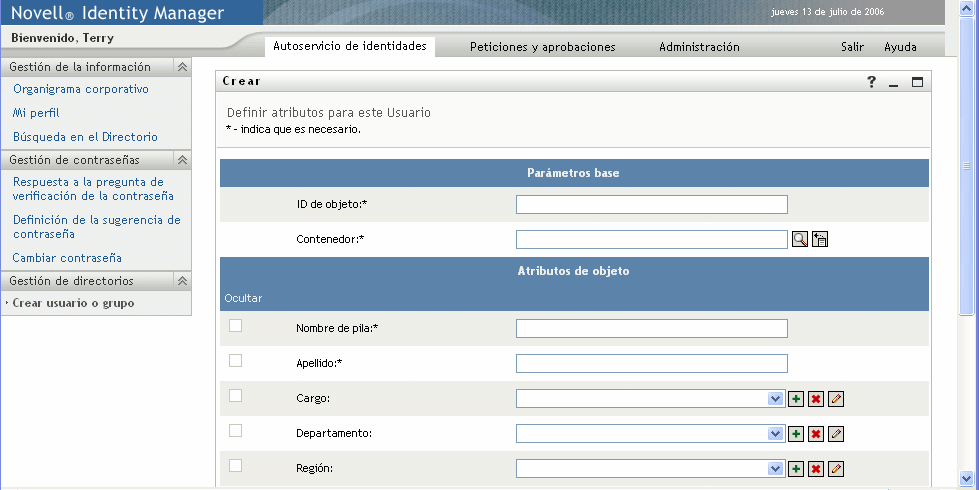Click the ID de objeto input field
Image resolution: width=979 pixels, height=490 pixels.
click(651, 205)
